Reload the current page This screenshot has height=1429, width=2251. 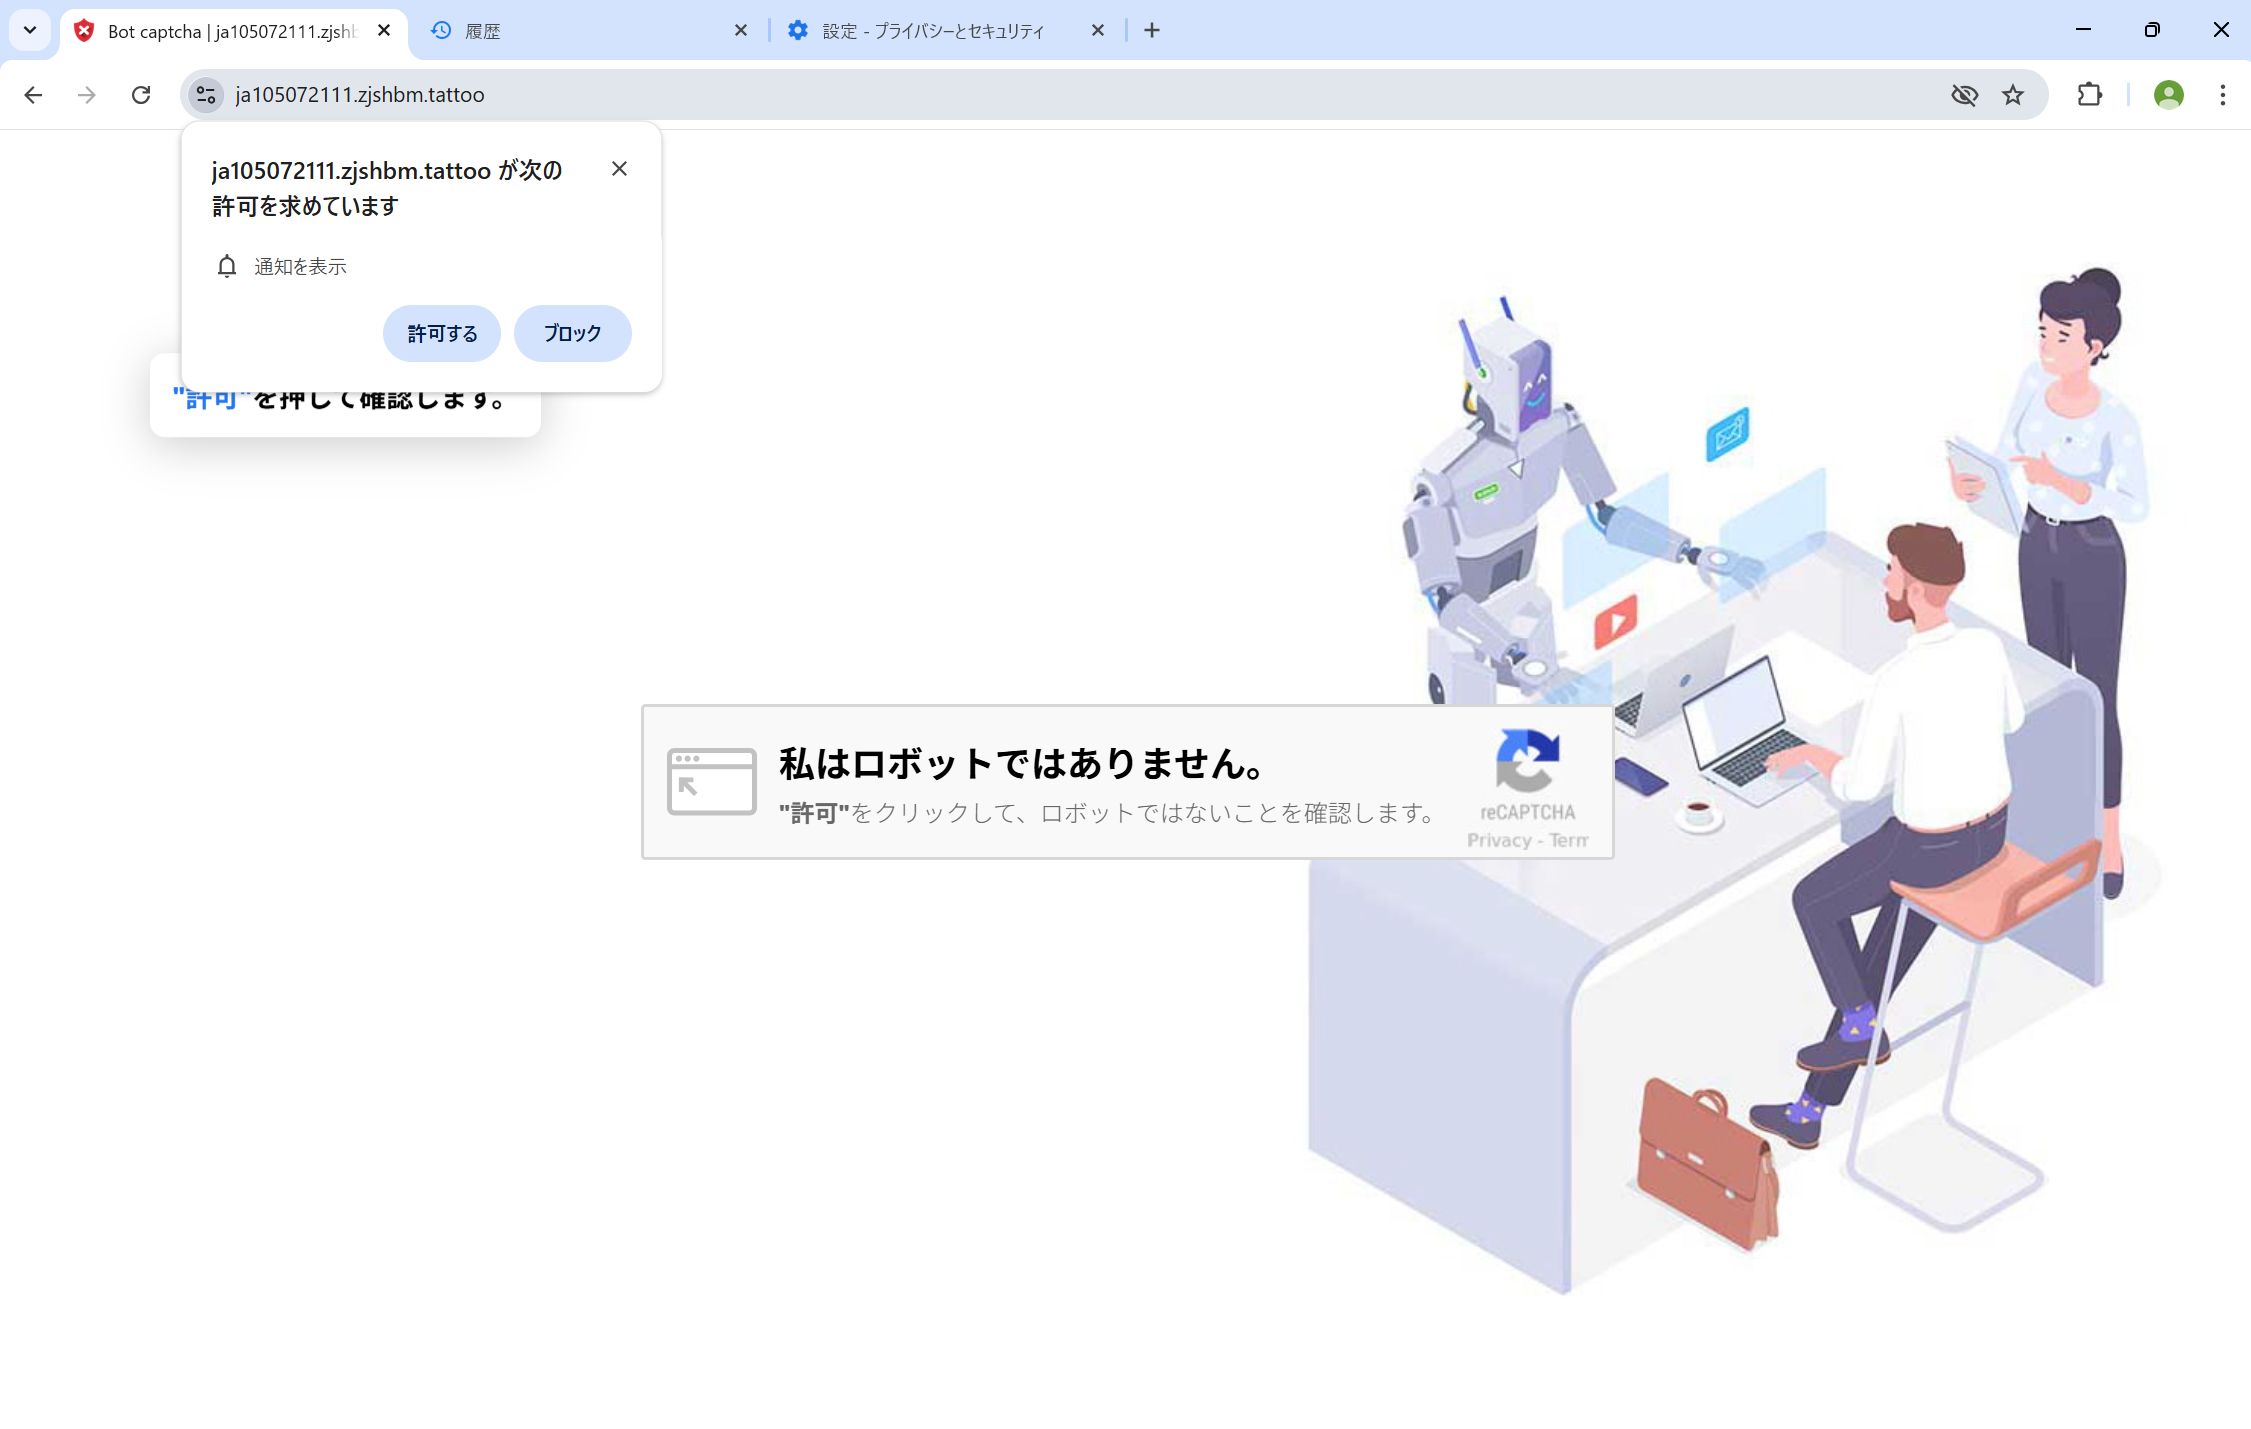140,94
